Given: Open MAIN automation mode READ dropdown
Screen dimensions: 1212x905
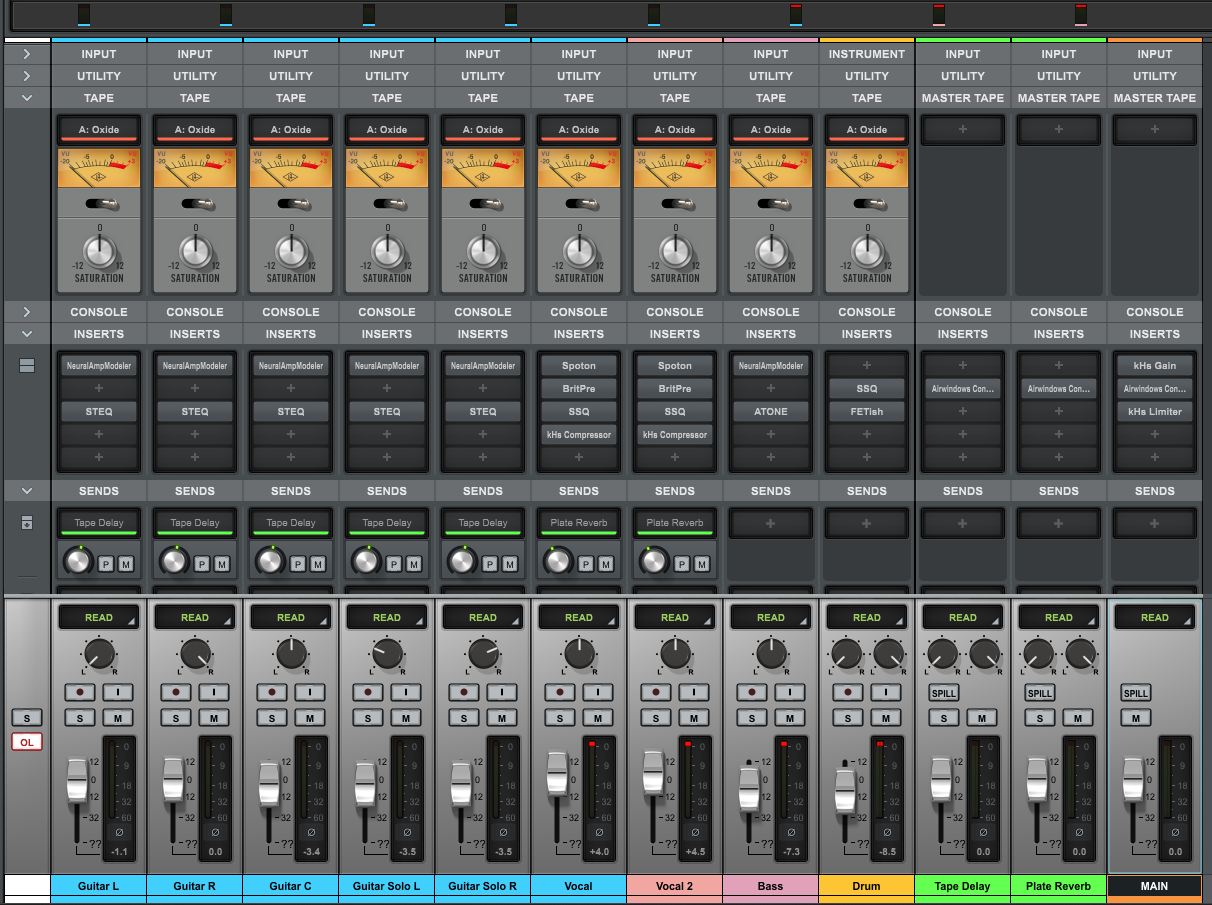Looking at the screenshot, I should (x=1155, y=618).
